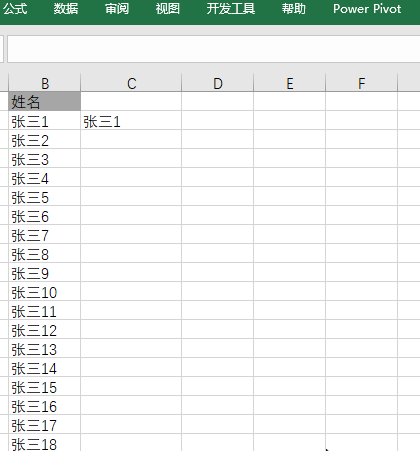This screenshot has width=420, height=451.
Task: Select the cell containing 张三2
Action: pyautogui.click(x=45, y=139)
